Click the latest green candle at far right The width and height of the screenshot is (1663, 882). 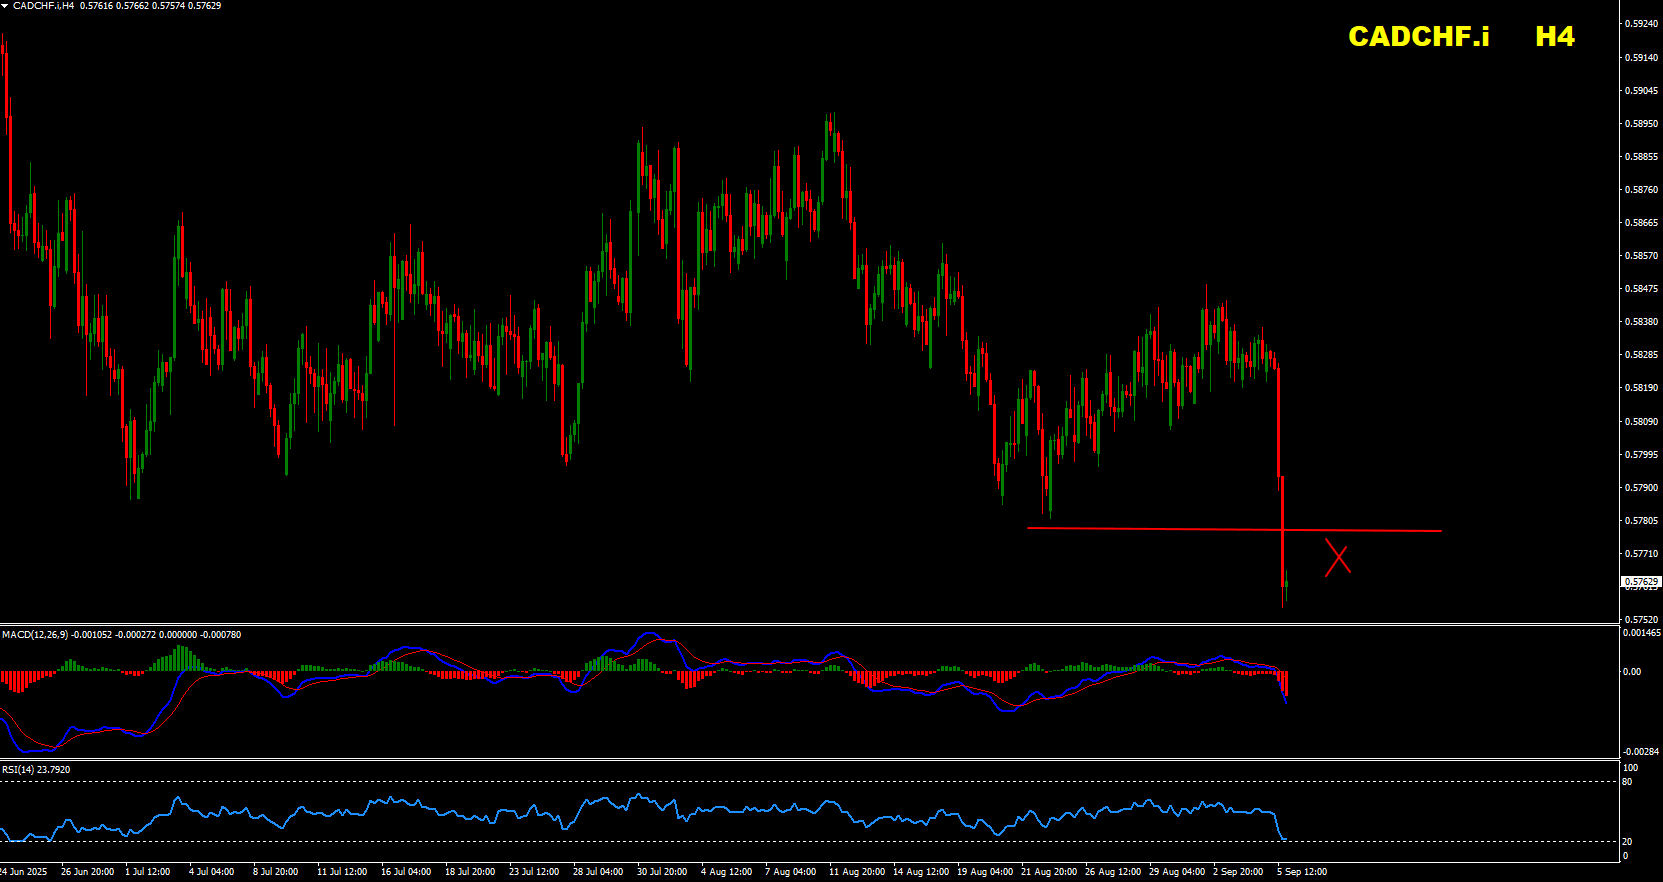pos(1286,581)
